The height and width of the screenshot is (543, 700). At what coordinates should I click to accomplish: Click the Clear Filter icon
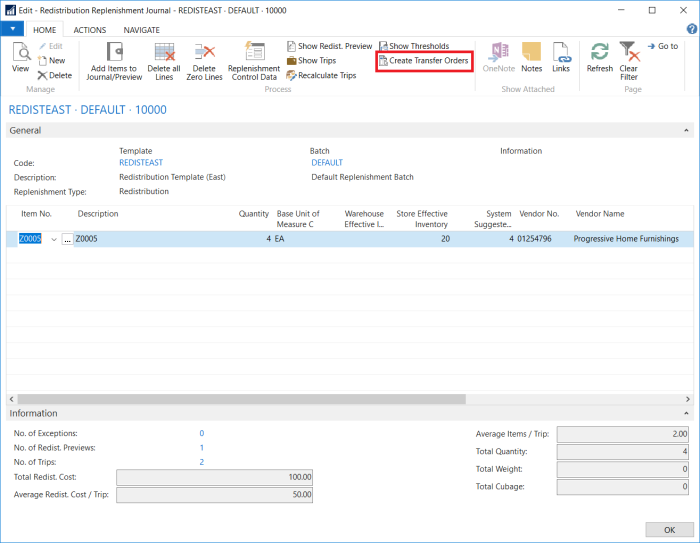pyautogui.click(x=628, y=58)
